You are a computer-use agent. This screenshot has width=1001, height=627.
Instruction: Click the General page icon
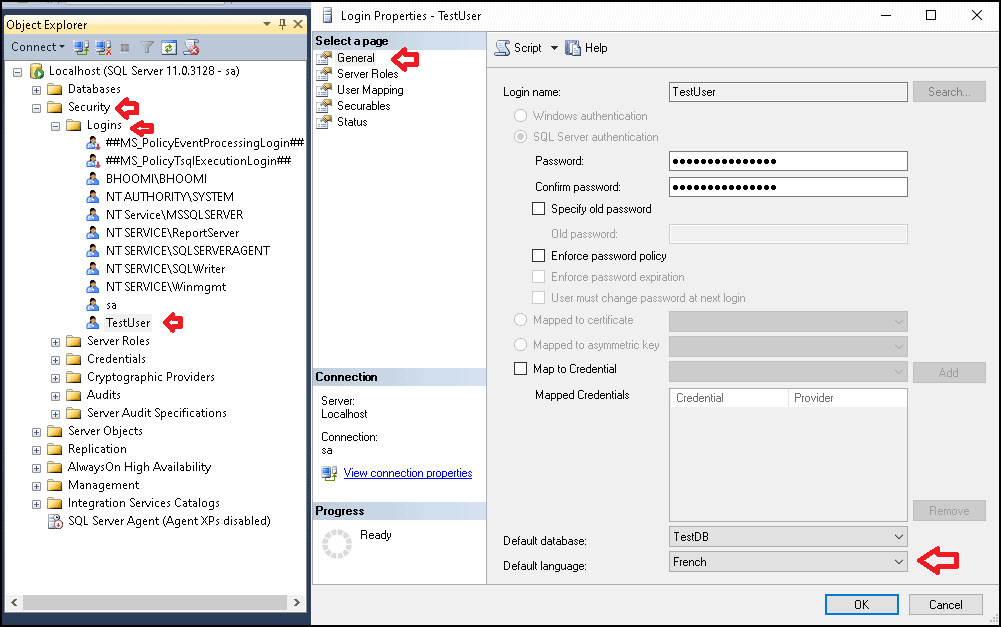(325, 58)
